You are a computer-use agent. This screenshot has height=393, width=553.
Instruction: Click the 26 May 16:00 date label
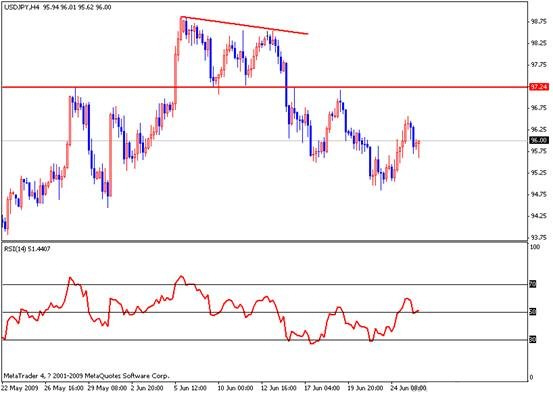point(64,388)
